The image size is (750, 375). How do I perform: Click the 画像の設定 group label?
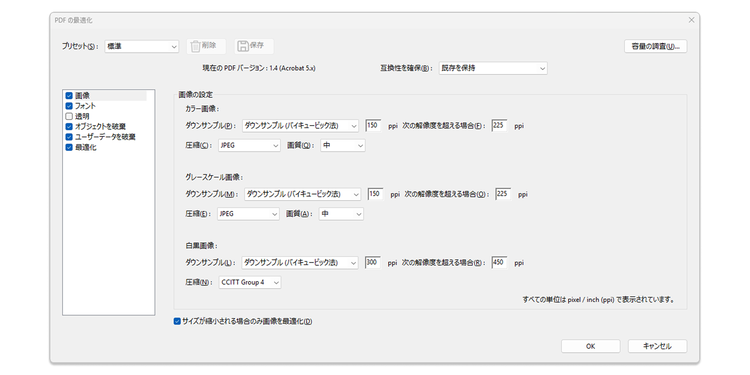[x=196, y=94]
